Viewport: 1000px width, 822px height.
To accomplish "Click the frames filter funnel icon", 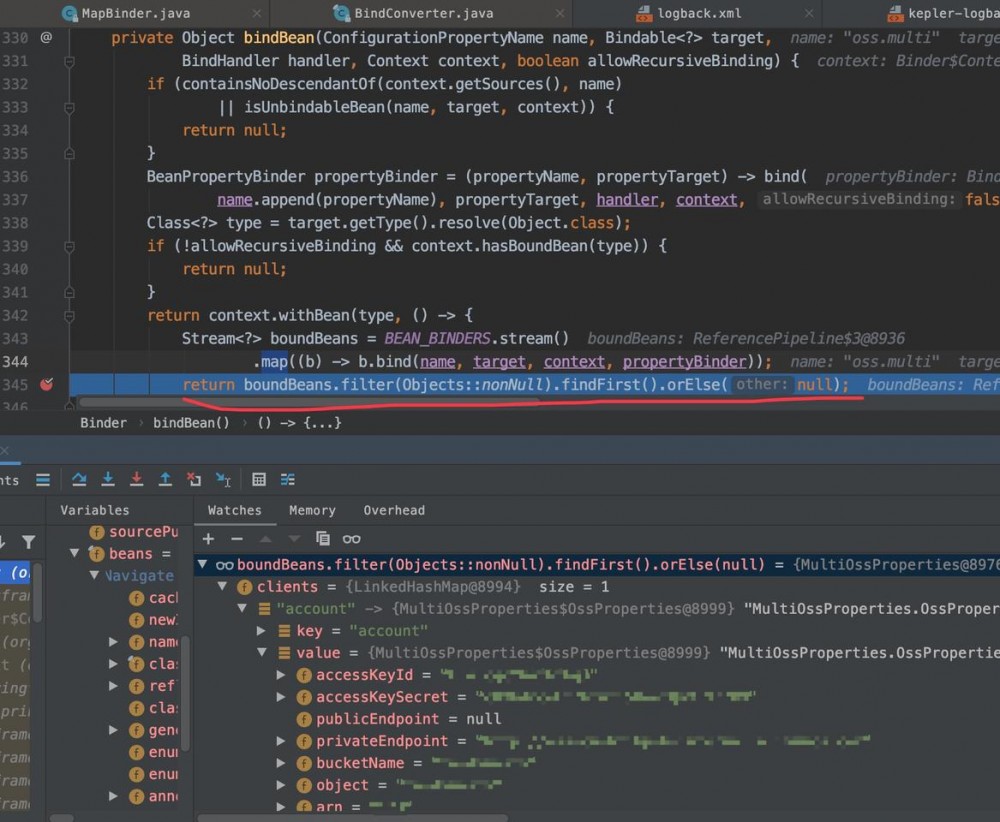I will pyautogui.click(x=29, y=542).
